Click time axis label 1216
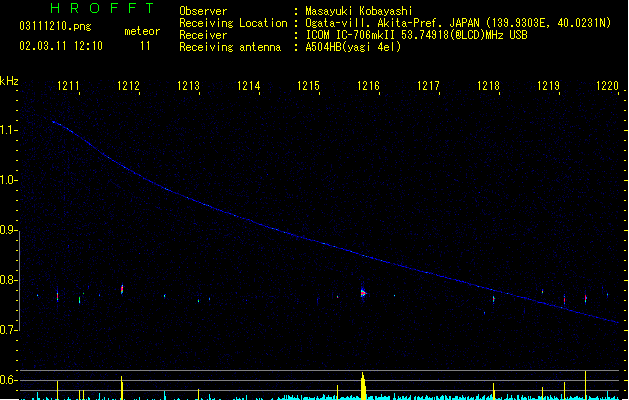629x400 pixels. click(368, 86)
